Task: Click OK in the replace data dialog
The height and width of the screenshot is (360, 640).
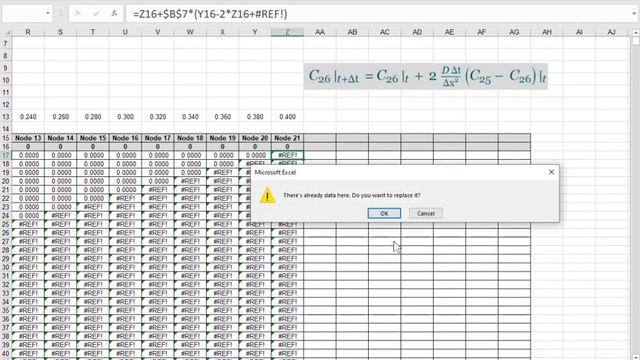Action: tap(384, 213)
